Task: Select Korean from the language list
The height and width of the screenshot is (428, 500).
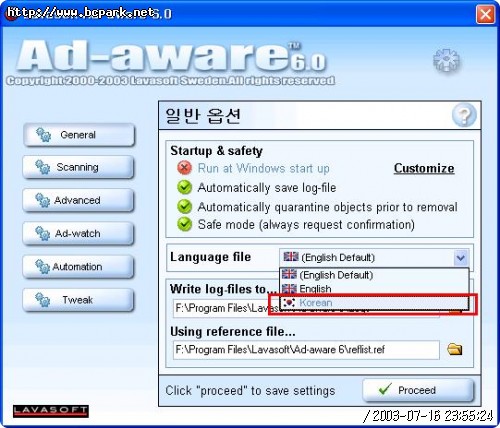Action: (x=374, y=303)
